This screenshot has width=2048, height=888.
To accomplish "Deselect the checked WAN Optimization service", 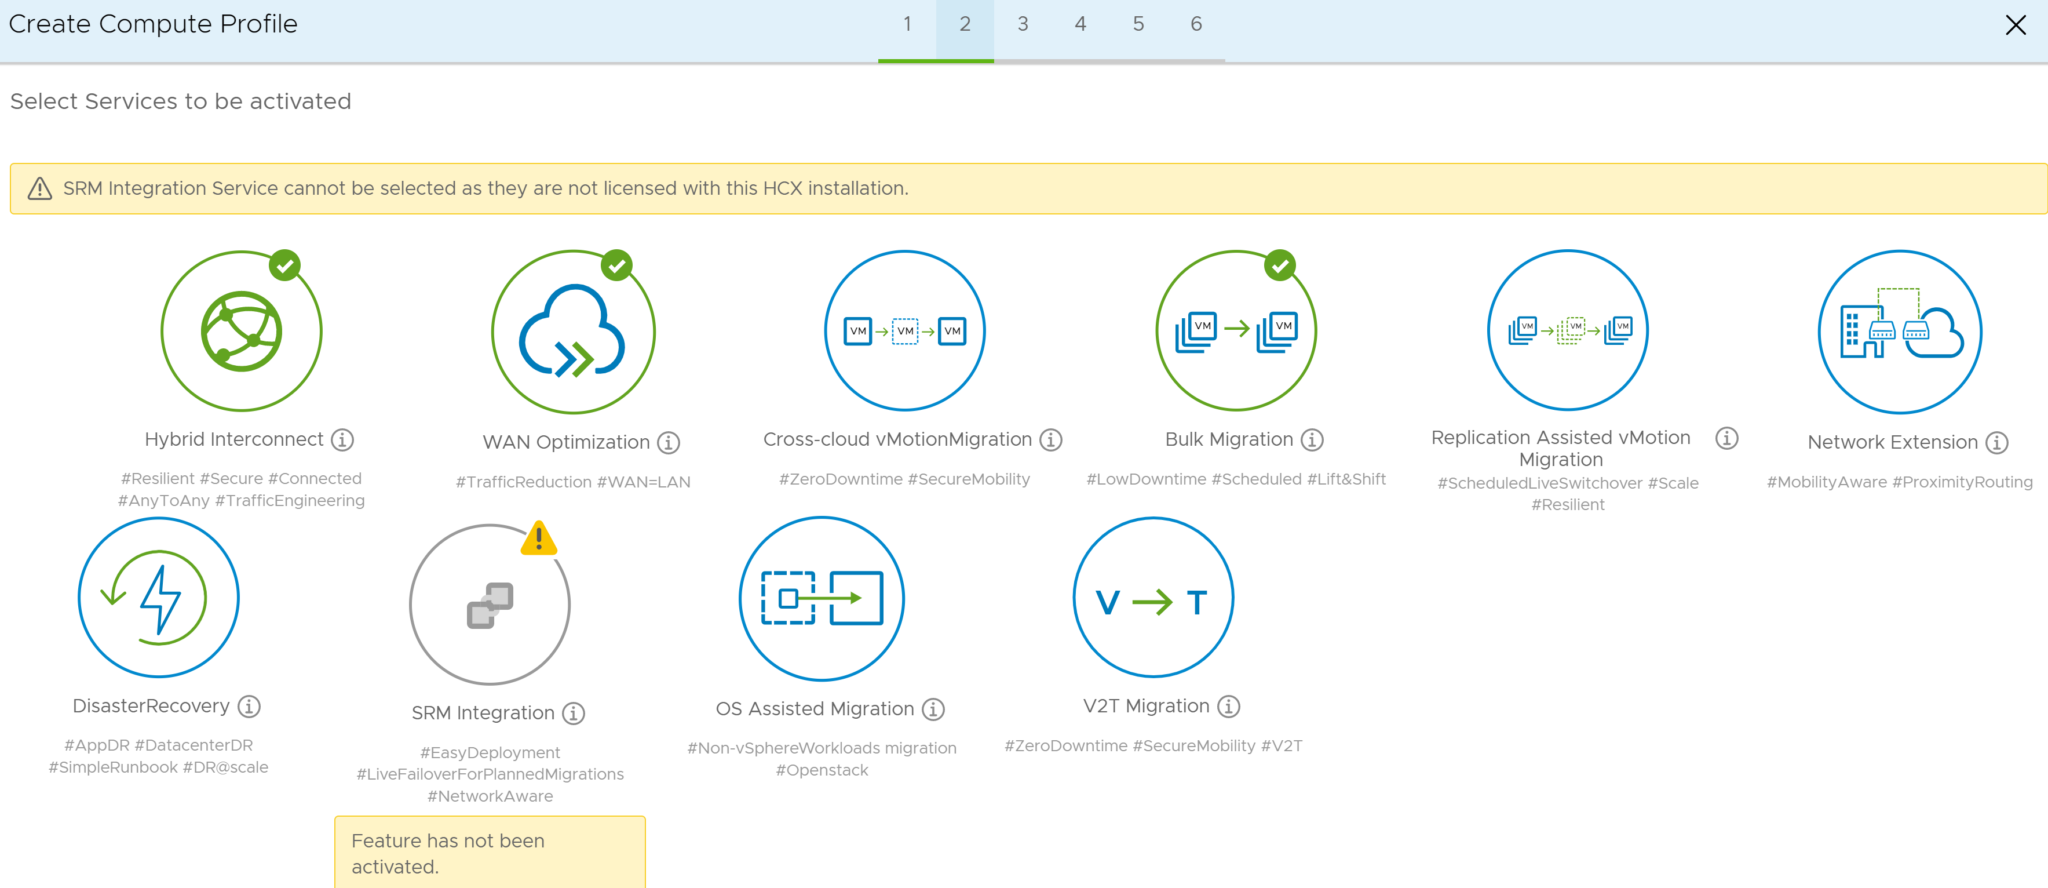I will pyautogui.click(x=573, y=331).
